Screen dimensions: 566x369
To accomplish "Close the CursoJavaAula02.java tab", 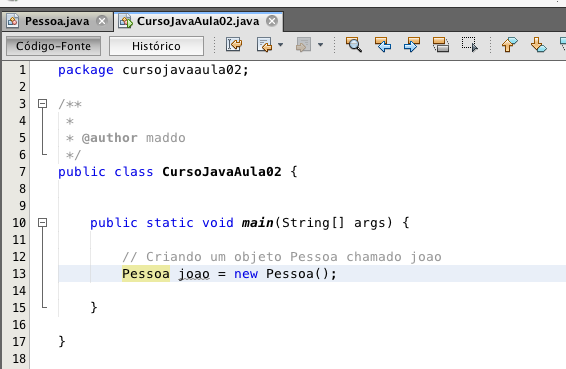I will [272, 21].
